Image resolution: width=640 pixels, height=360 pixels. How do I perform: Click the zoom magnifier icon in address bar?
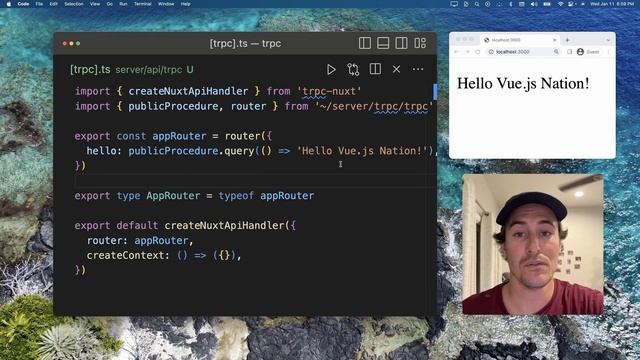coord(556,52)
